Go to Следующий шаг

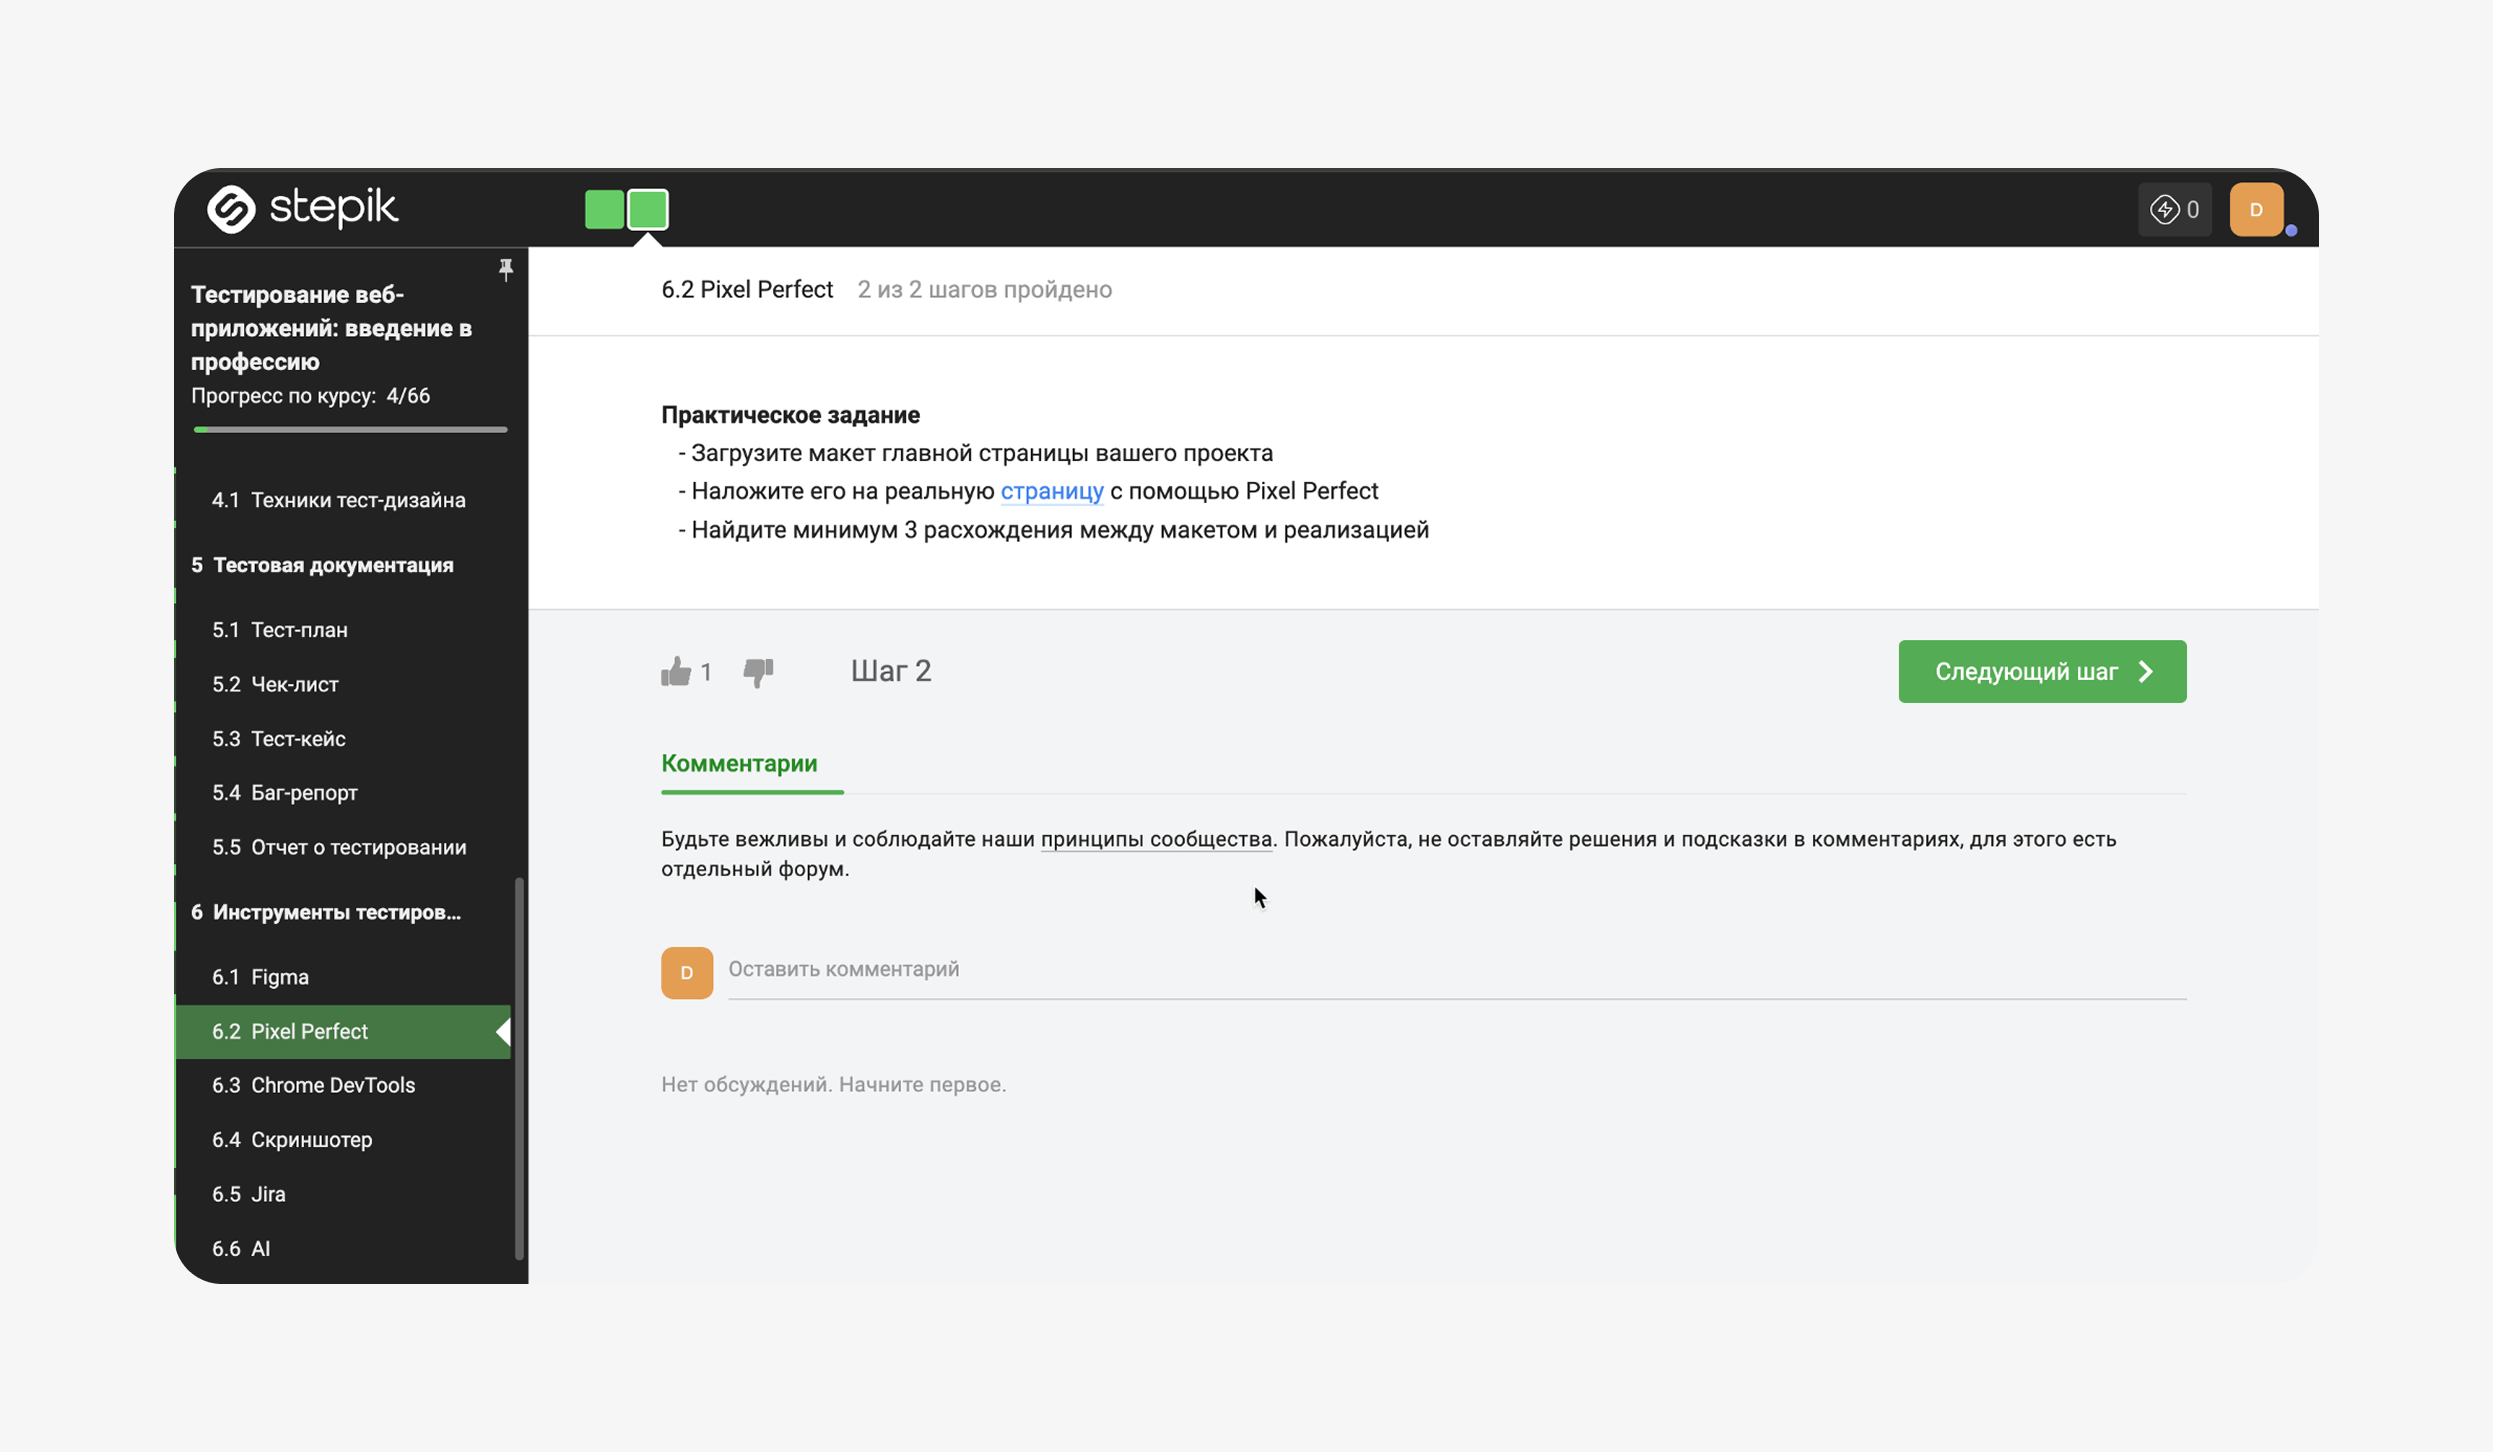2042,671
